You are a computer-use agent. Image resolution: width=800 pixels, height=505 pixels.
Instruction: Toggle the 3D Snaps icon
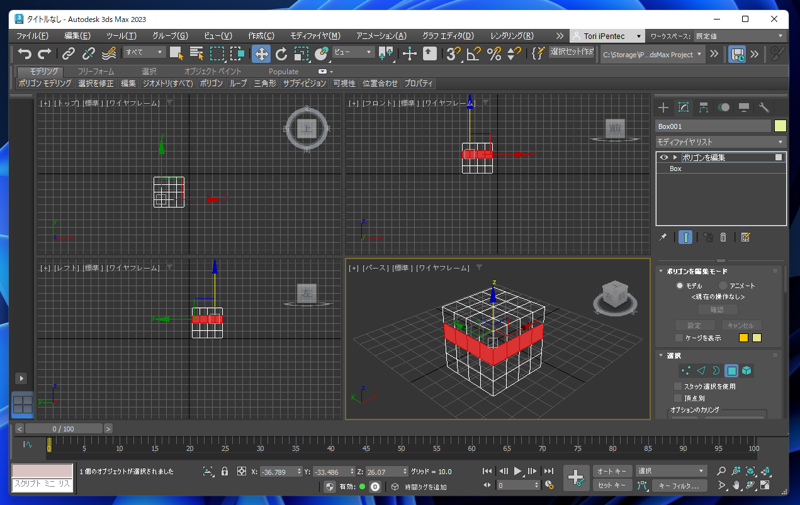pyautogui.click(x=453, y=53)
